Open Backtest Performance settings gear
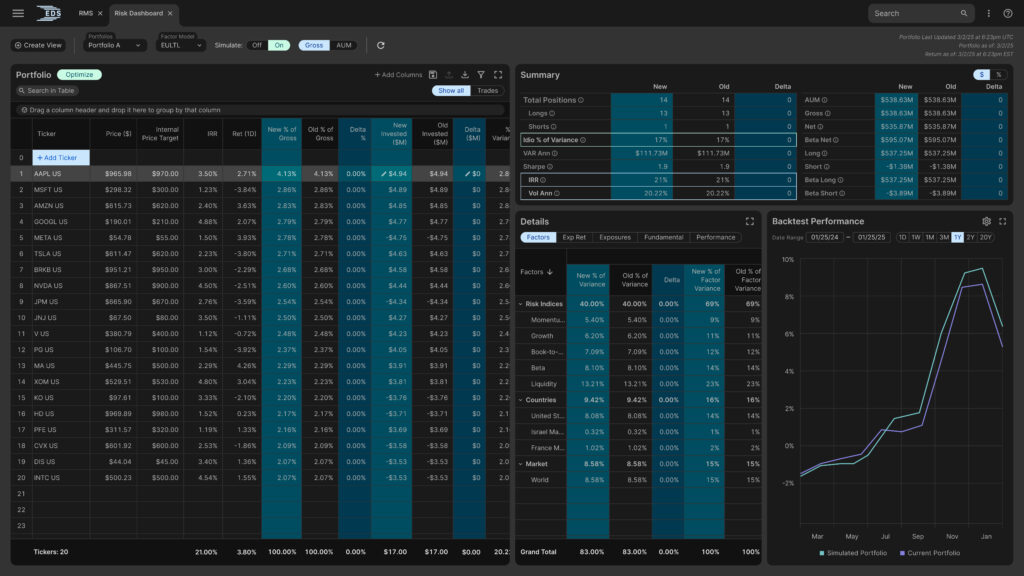Image resolution: width=1024 pixels, height=576 pixels. (986, 221)
